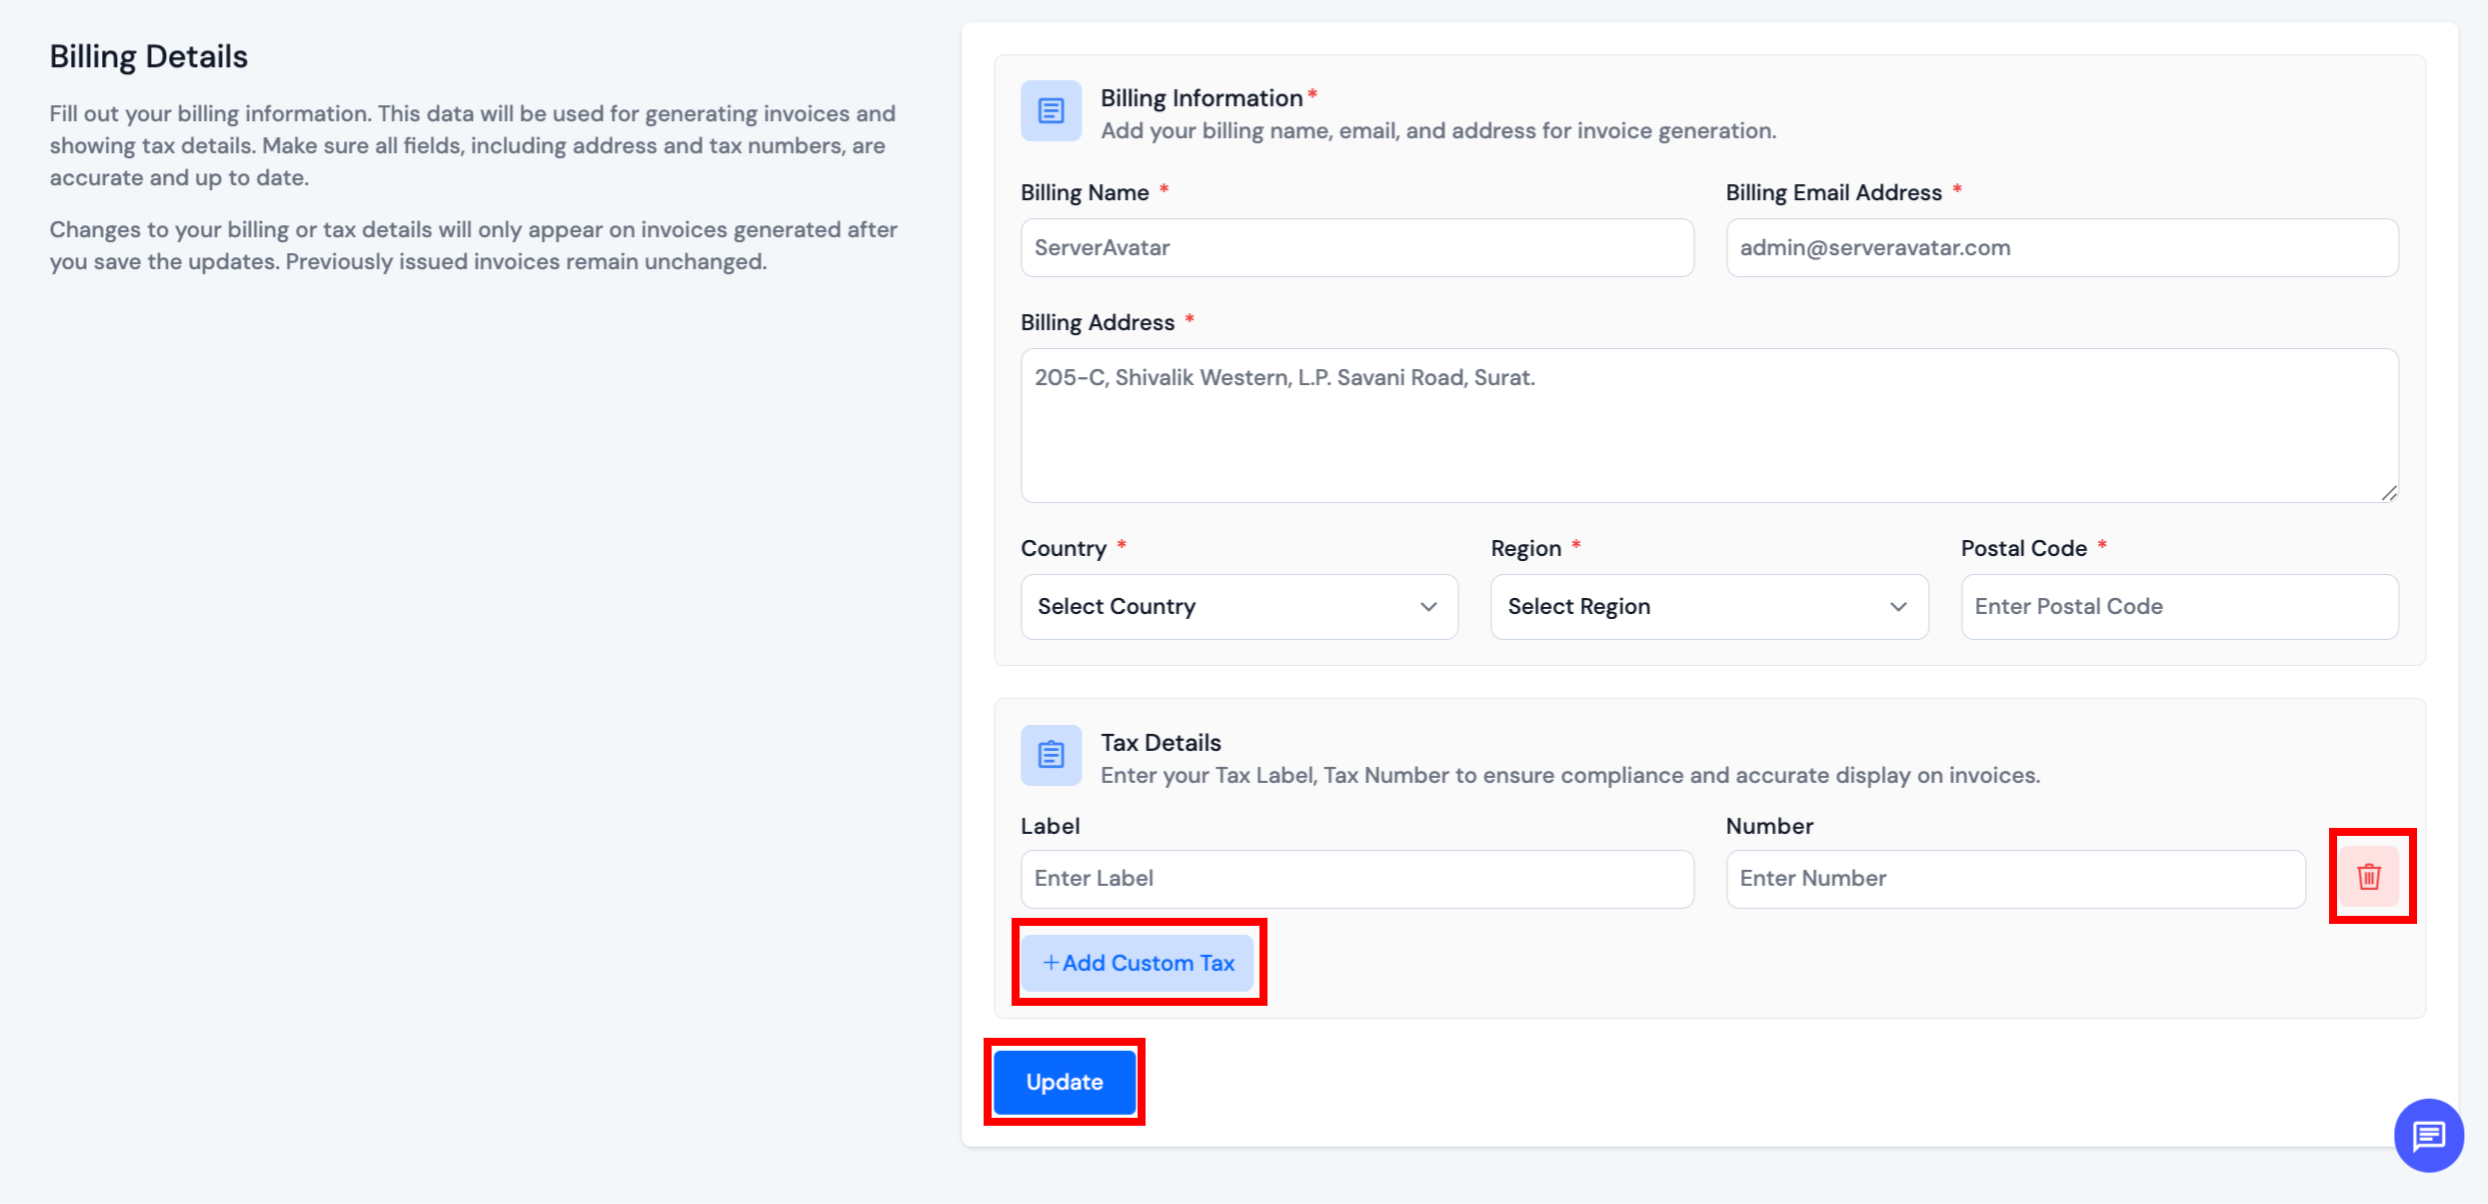
Task: Click the Billing Details page heading
Action: (x=149, y=57)
